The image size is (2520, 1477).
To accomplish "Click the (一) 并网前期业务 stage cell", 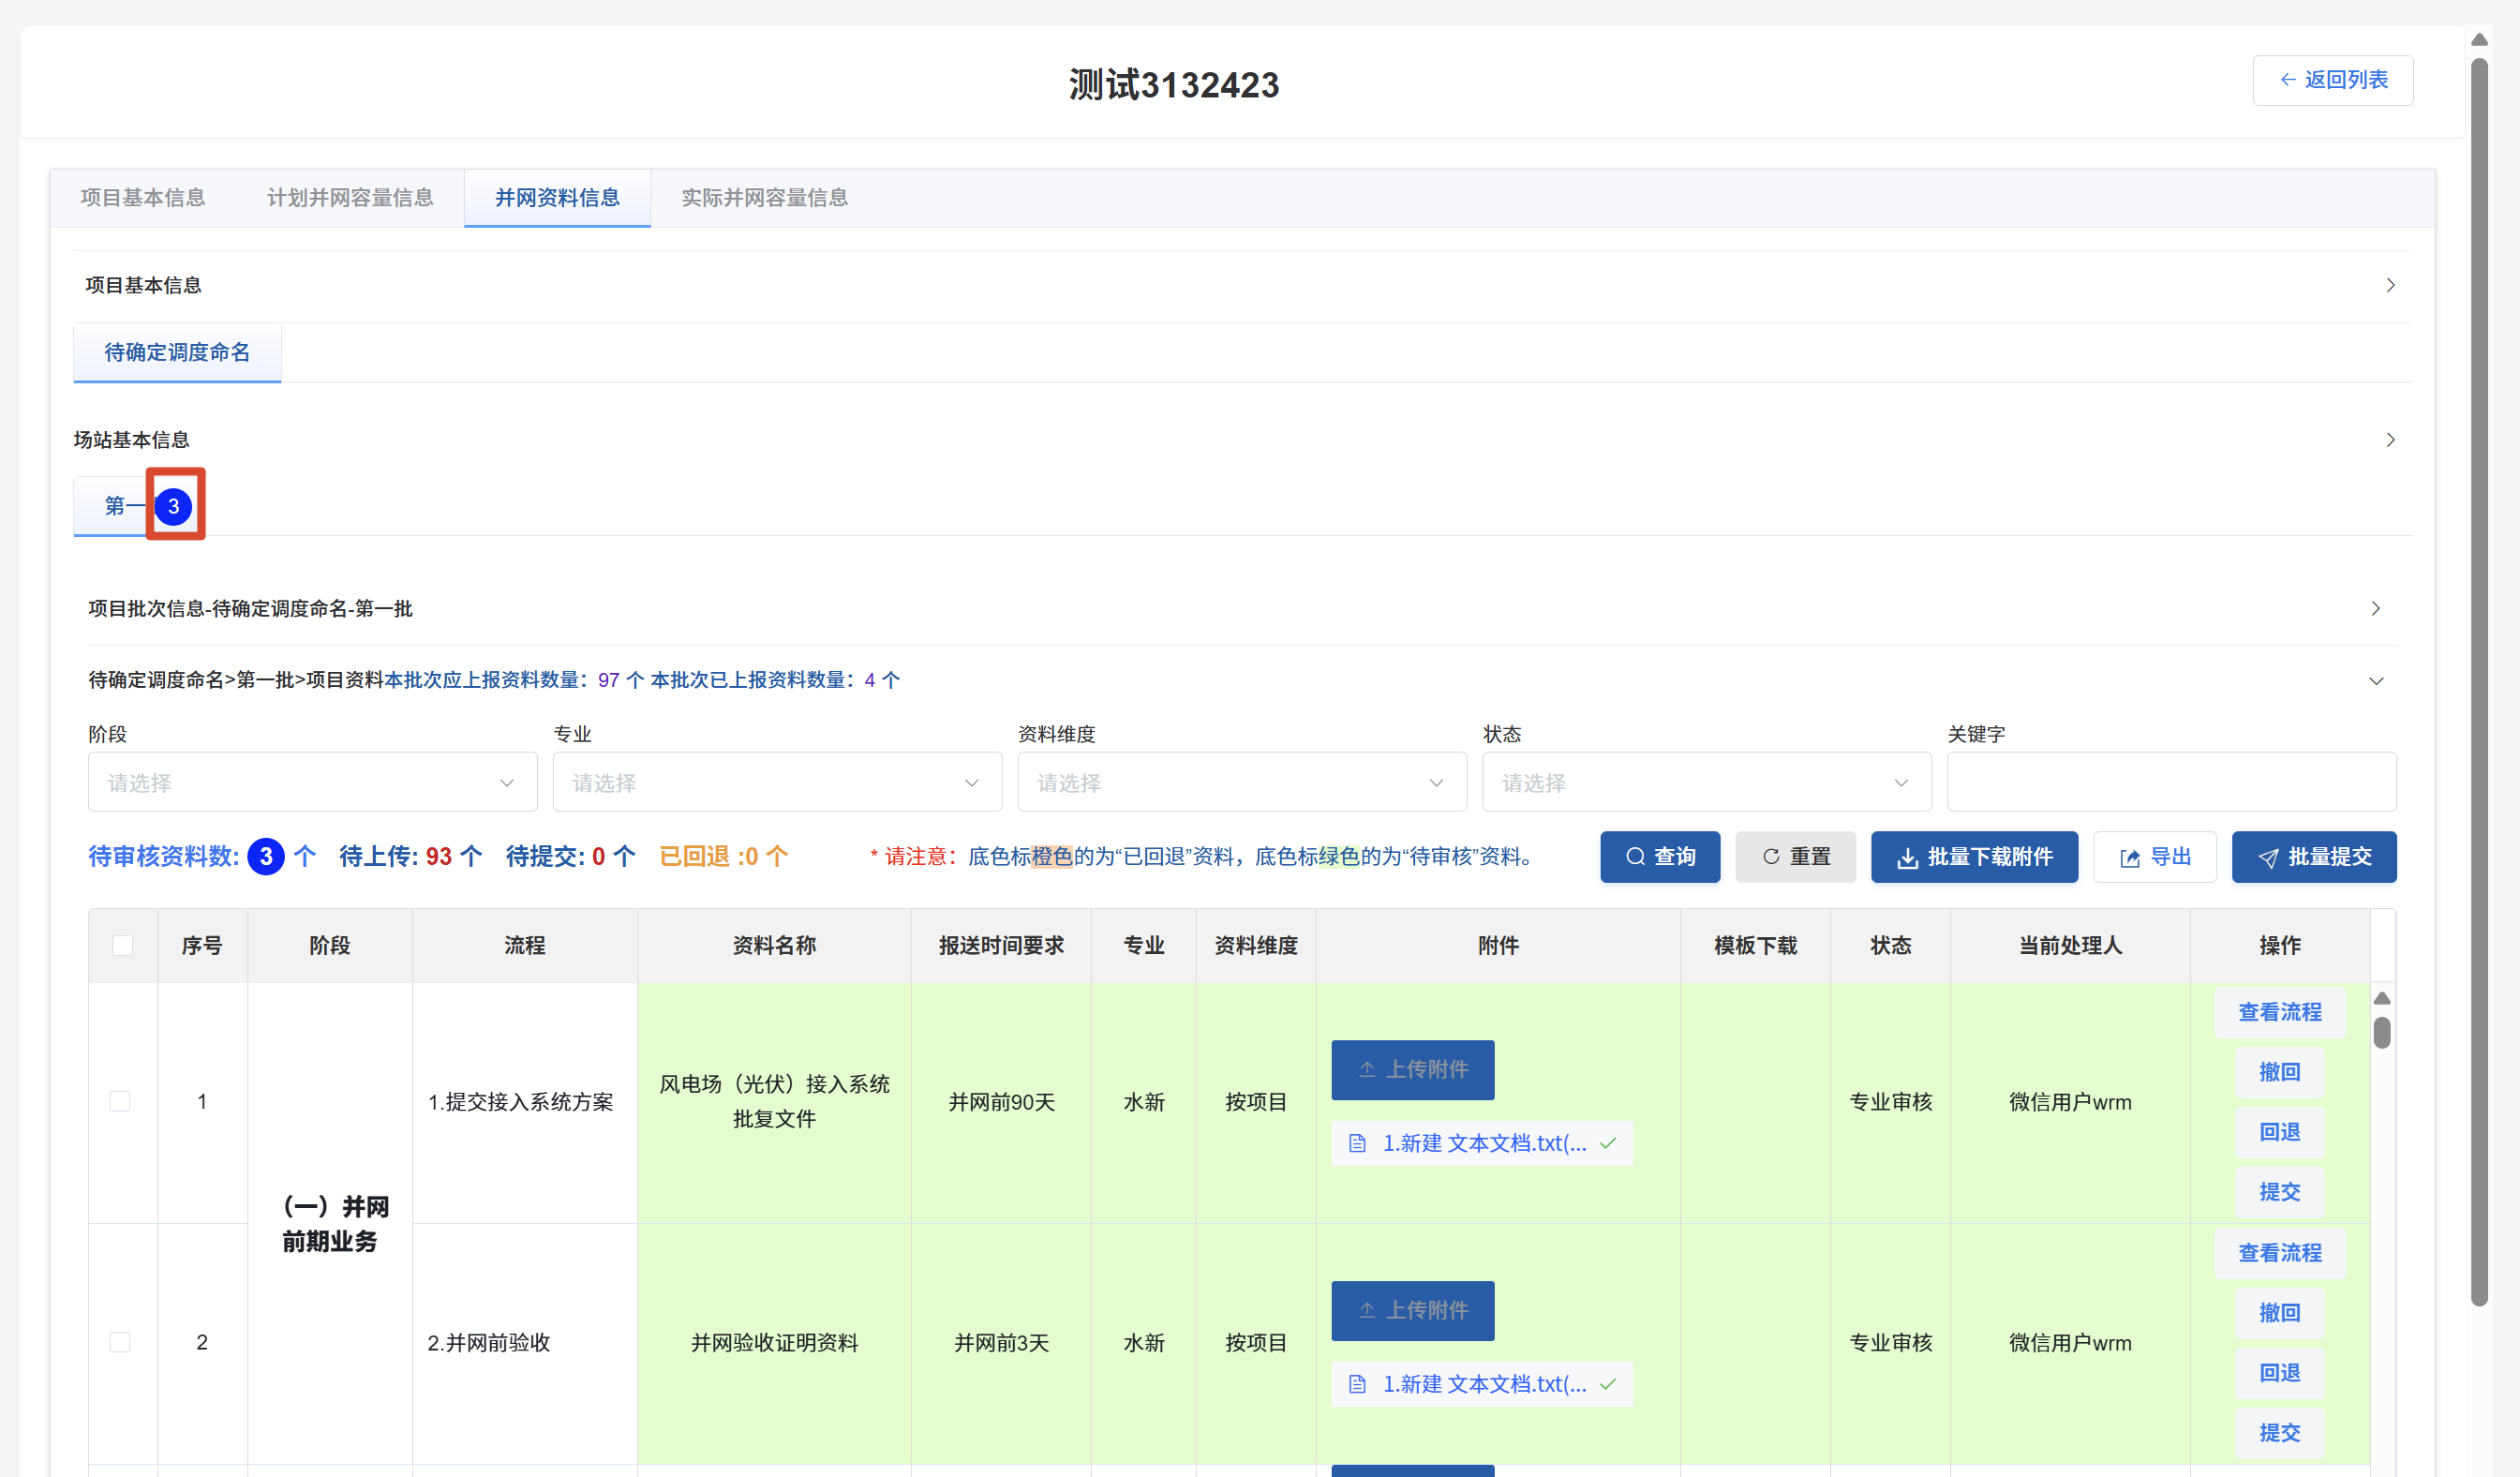I will [x=330, y=1224].
